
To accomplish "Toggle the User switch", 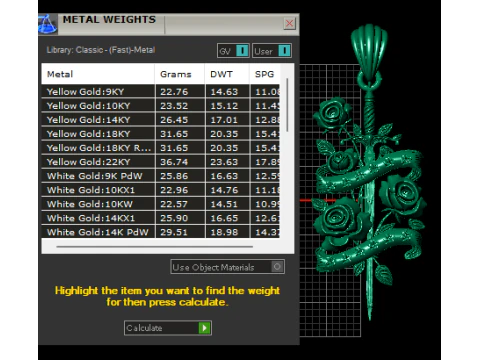I will tap(272, 51).
